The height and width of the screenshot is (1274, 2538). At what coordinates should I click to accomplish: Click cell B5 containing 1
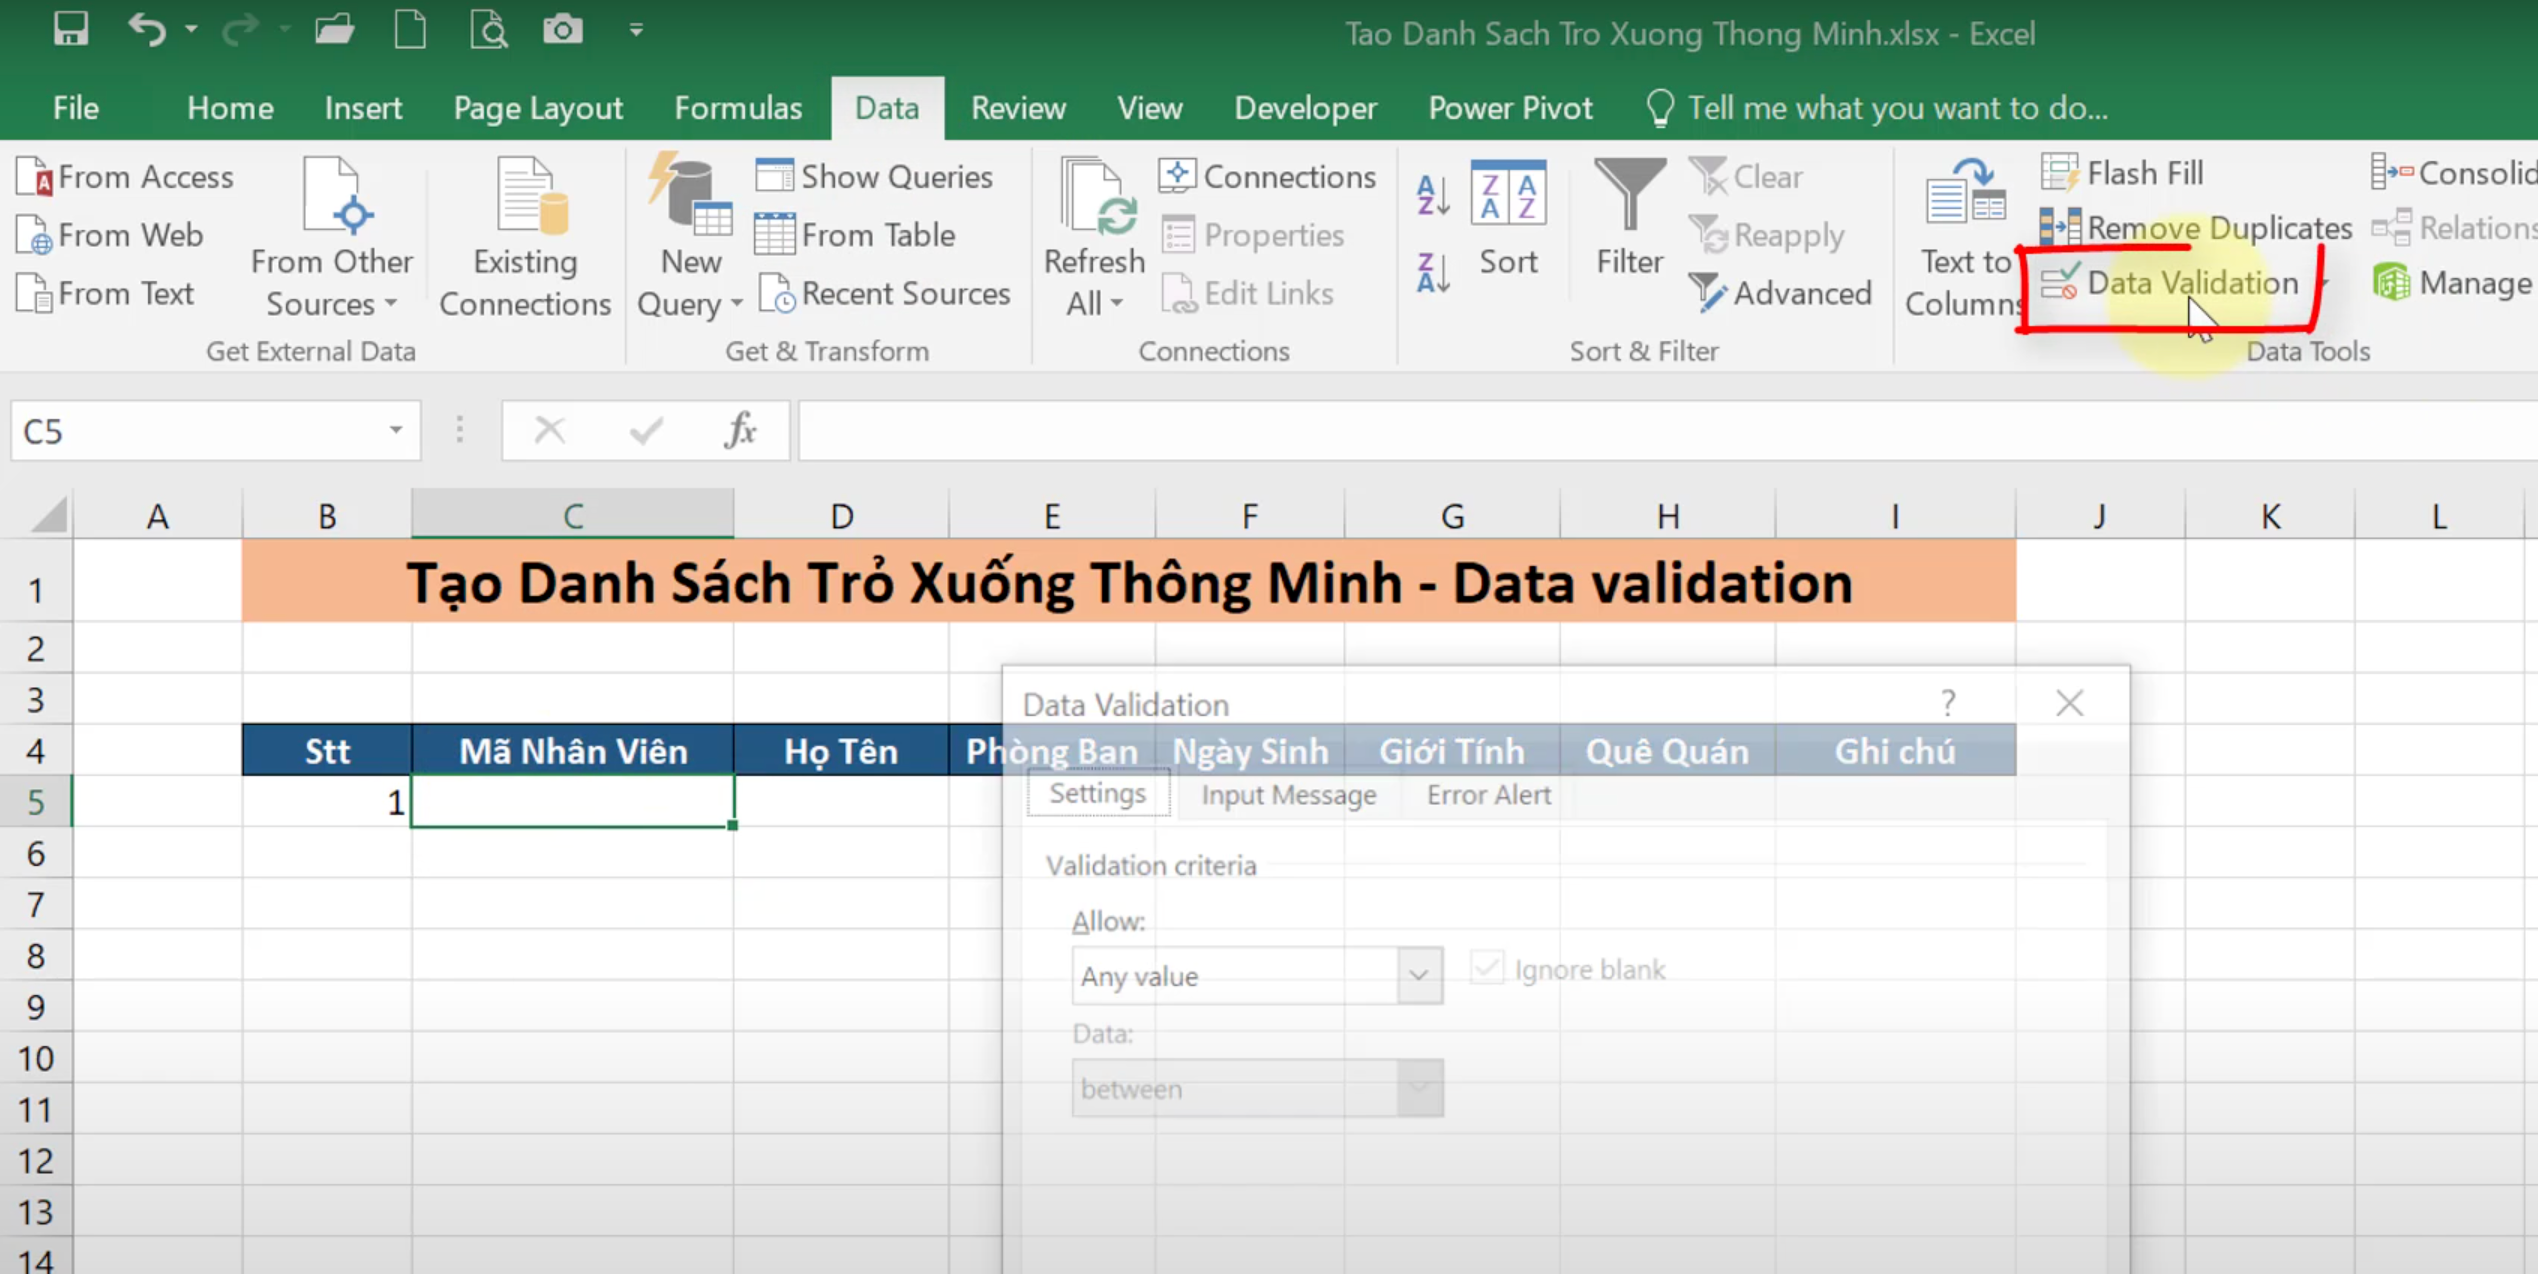327,801
